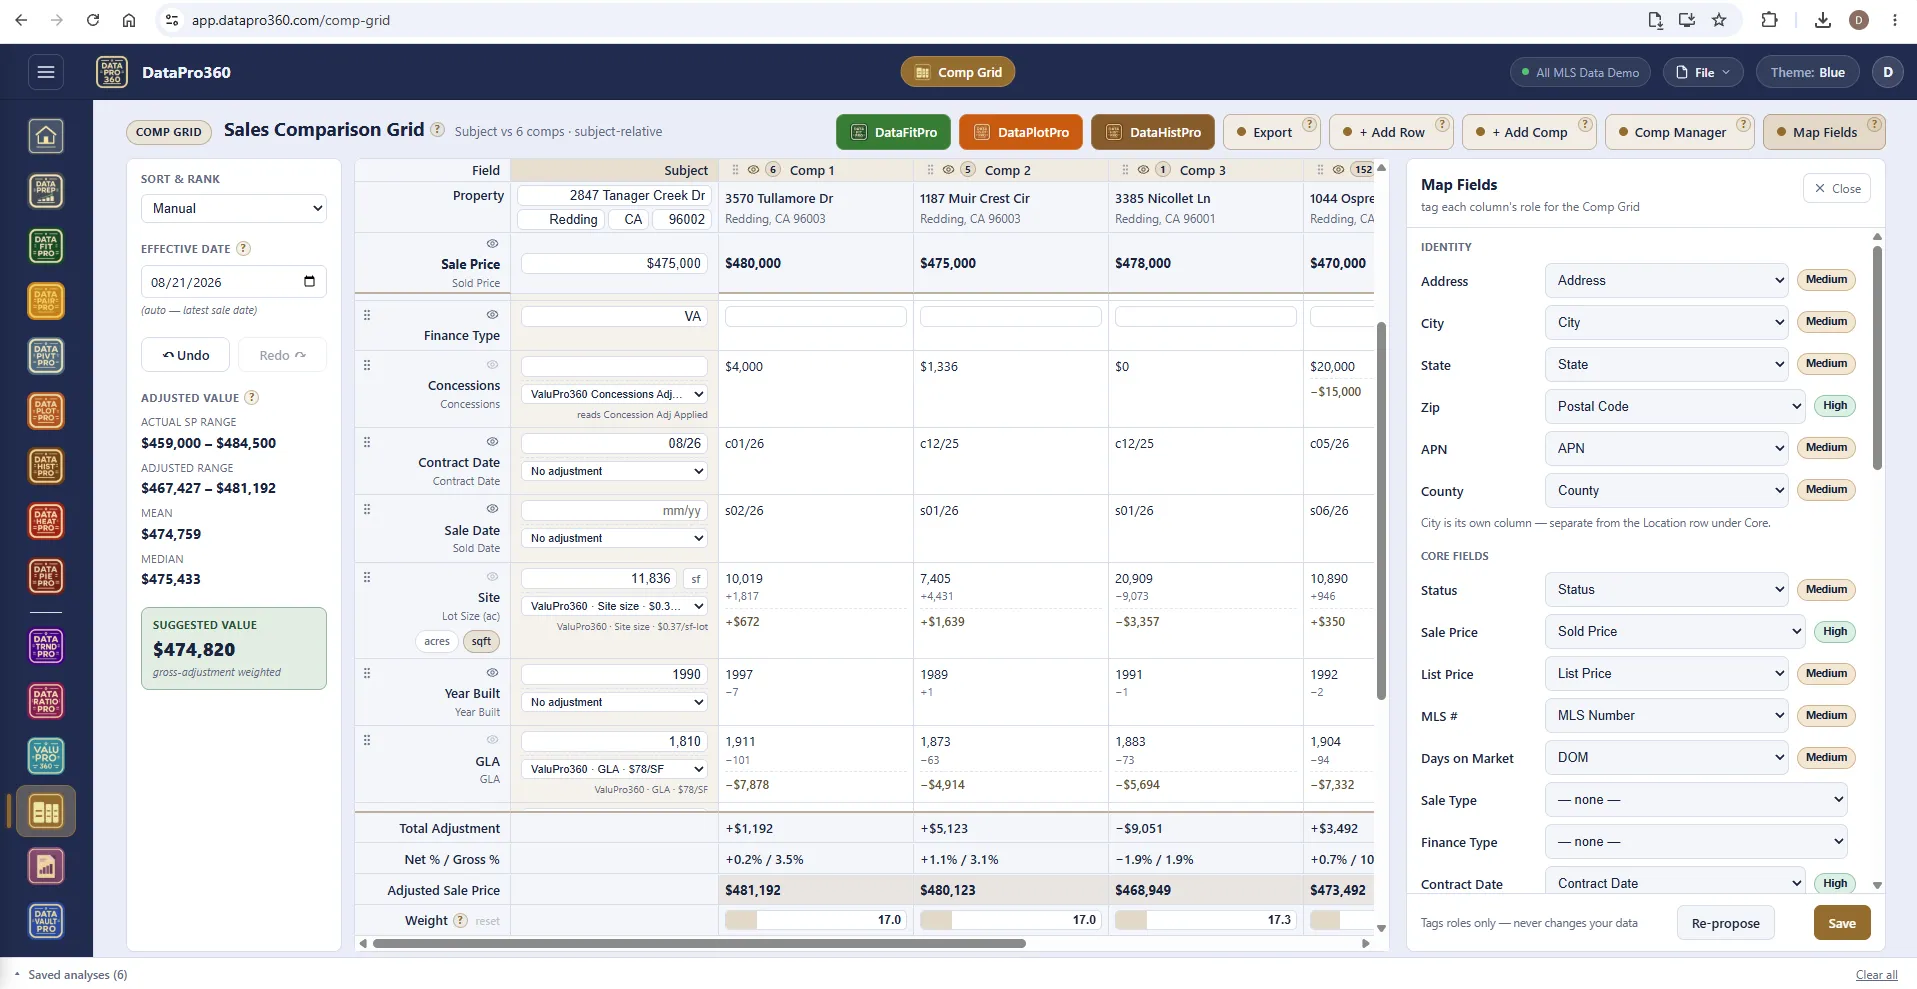Open the Home icon in the sidebar
This screenshot has width=1917, height=989.
pyautogui.click(x=46, y=136)
